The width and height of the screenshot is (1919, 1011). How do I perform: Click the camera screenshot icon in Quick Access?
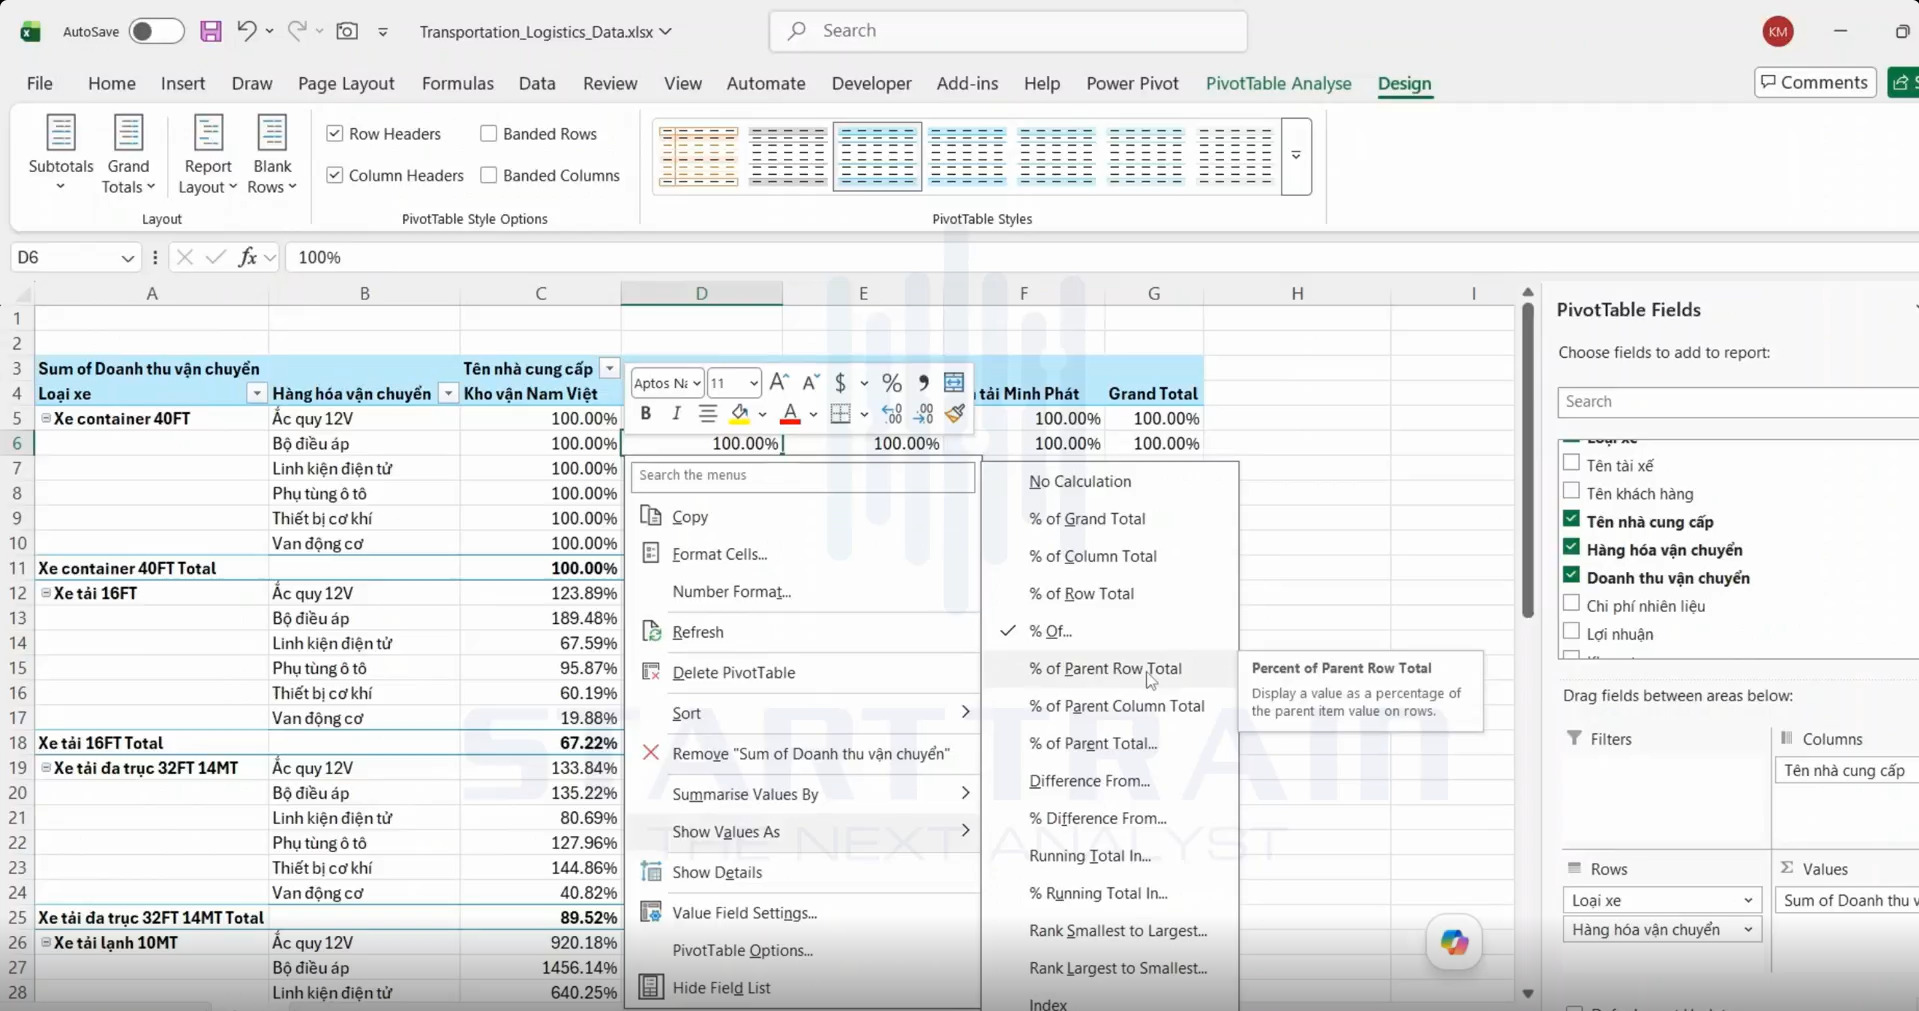point(347,31)
